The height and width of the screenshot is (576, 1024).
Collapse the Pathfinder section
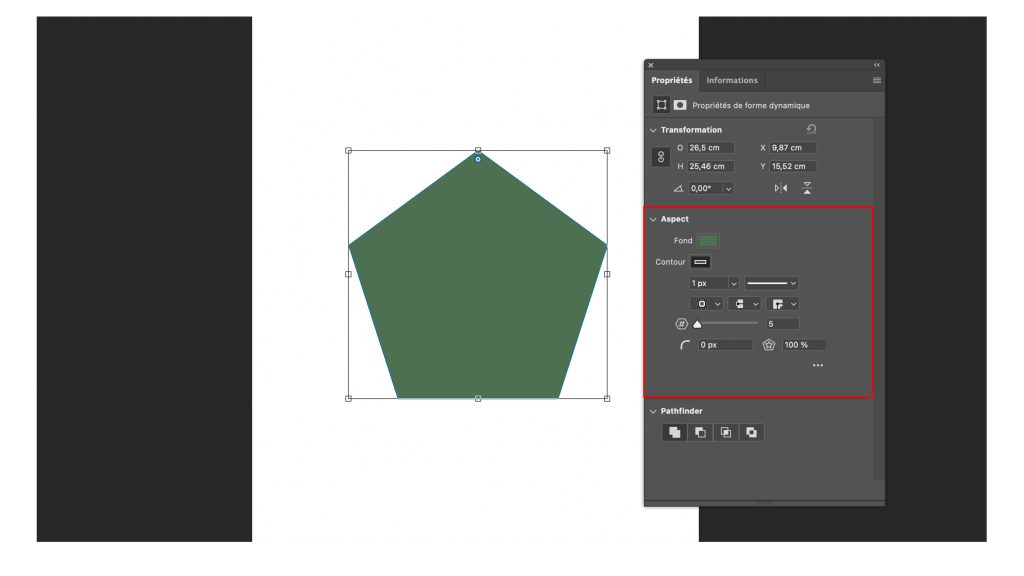(x=653, y=411)
